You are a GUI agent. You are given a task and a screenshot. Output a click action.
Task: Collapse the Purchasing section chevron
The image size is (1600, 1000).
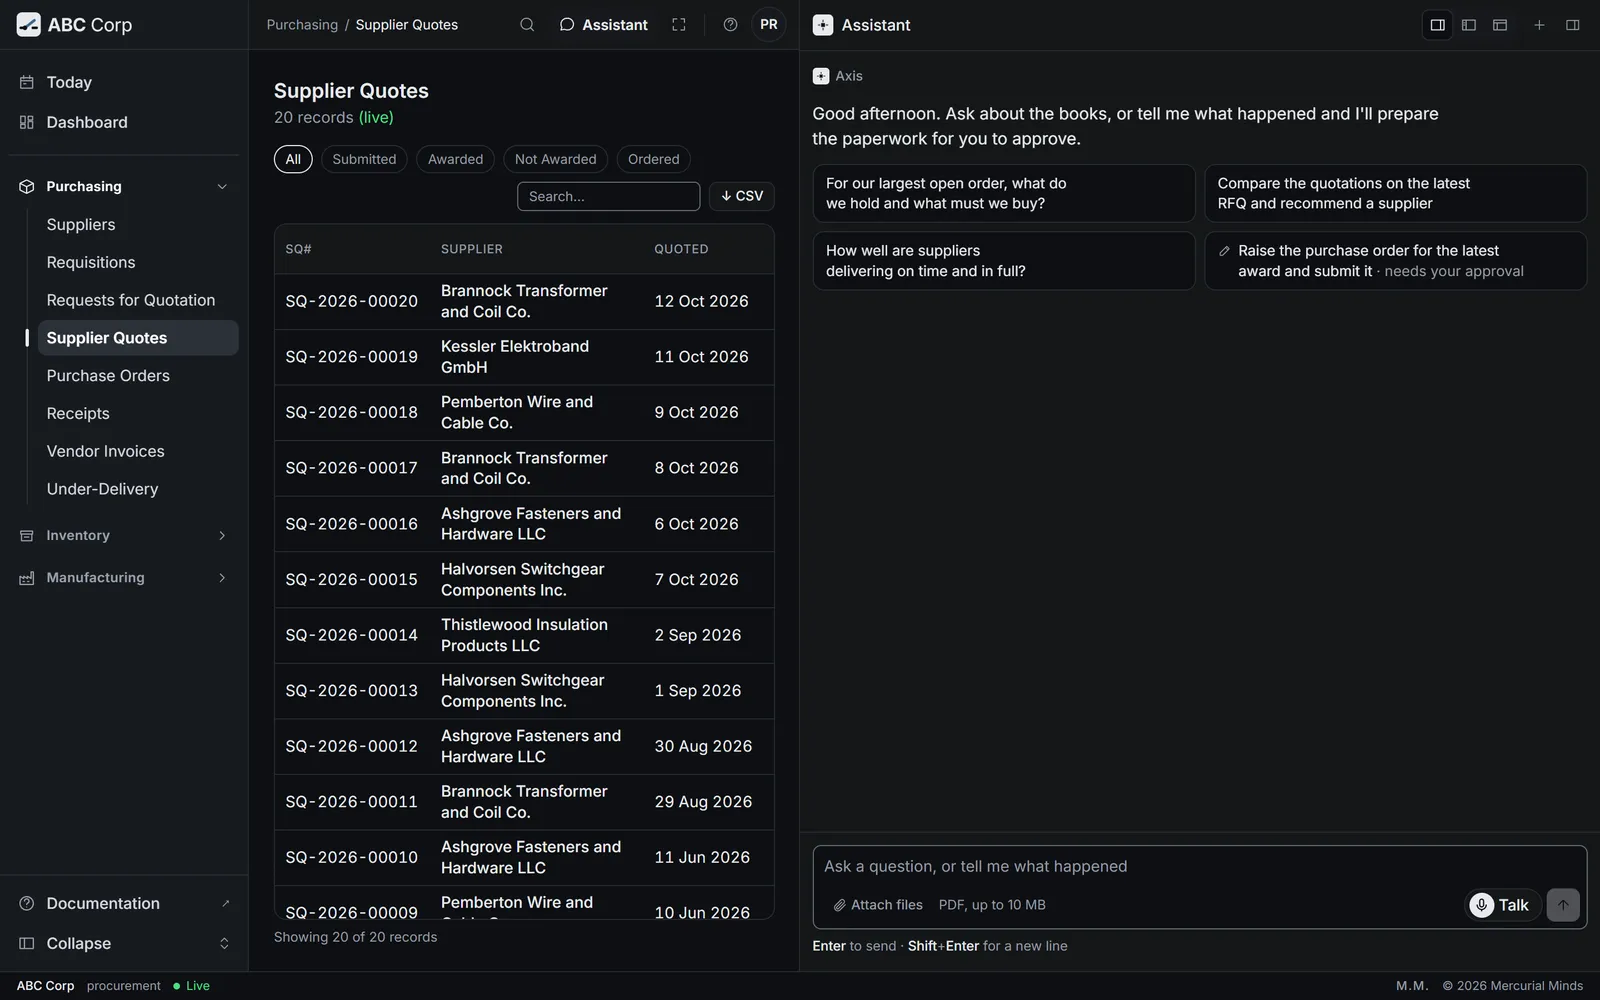coord(222,187)
